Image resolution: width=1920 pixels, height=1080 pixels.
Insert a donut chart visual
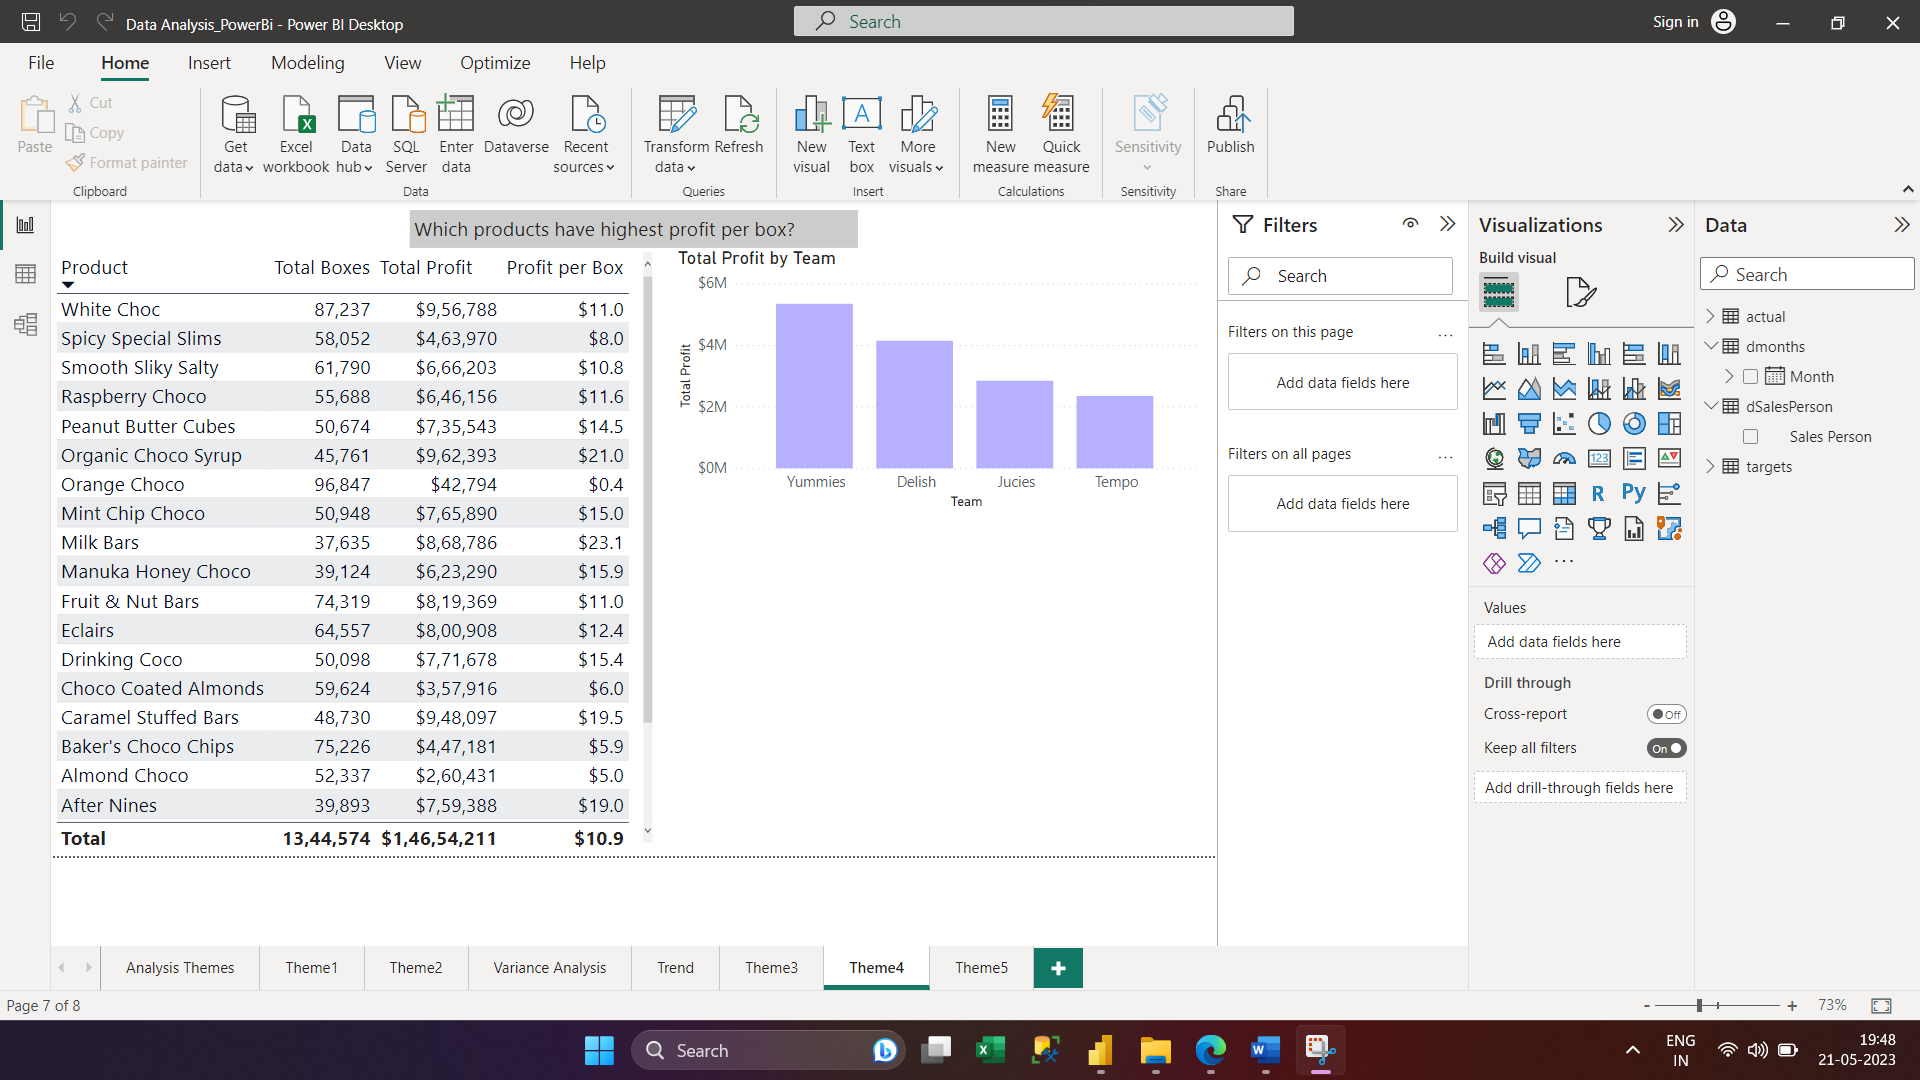click(1634, 423)
